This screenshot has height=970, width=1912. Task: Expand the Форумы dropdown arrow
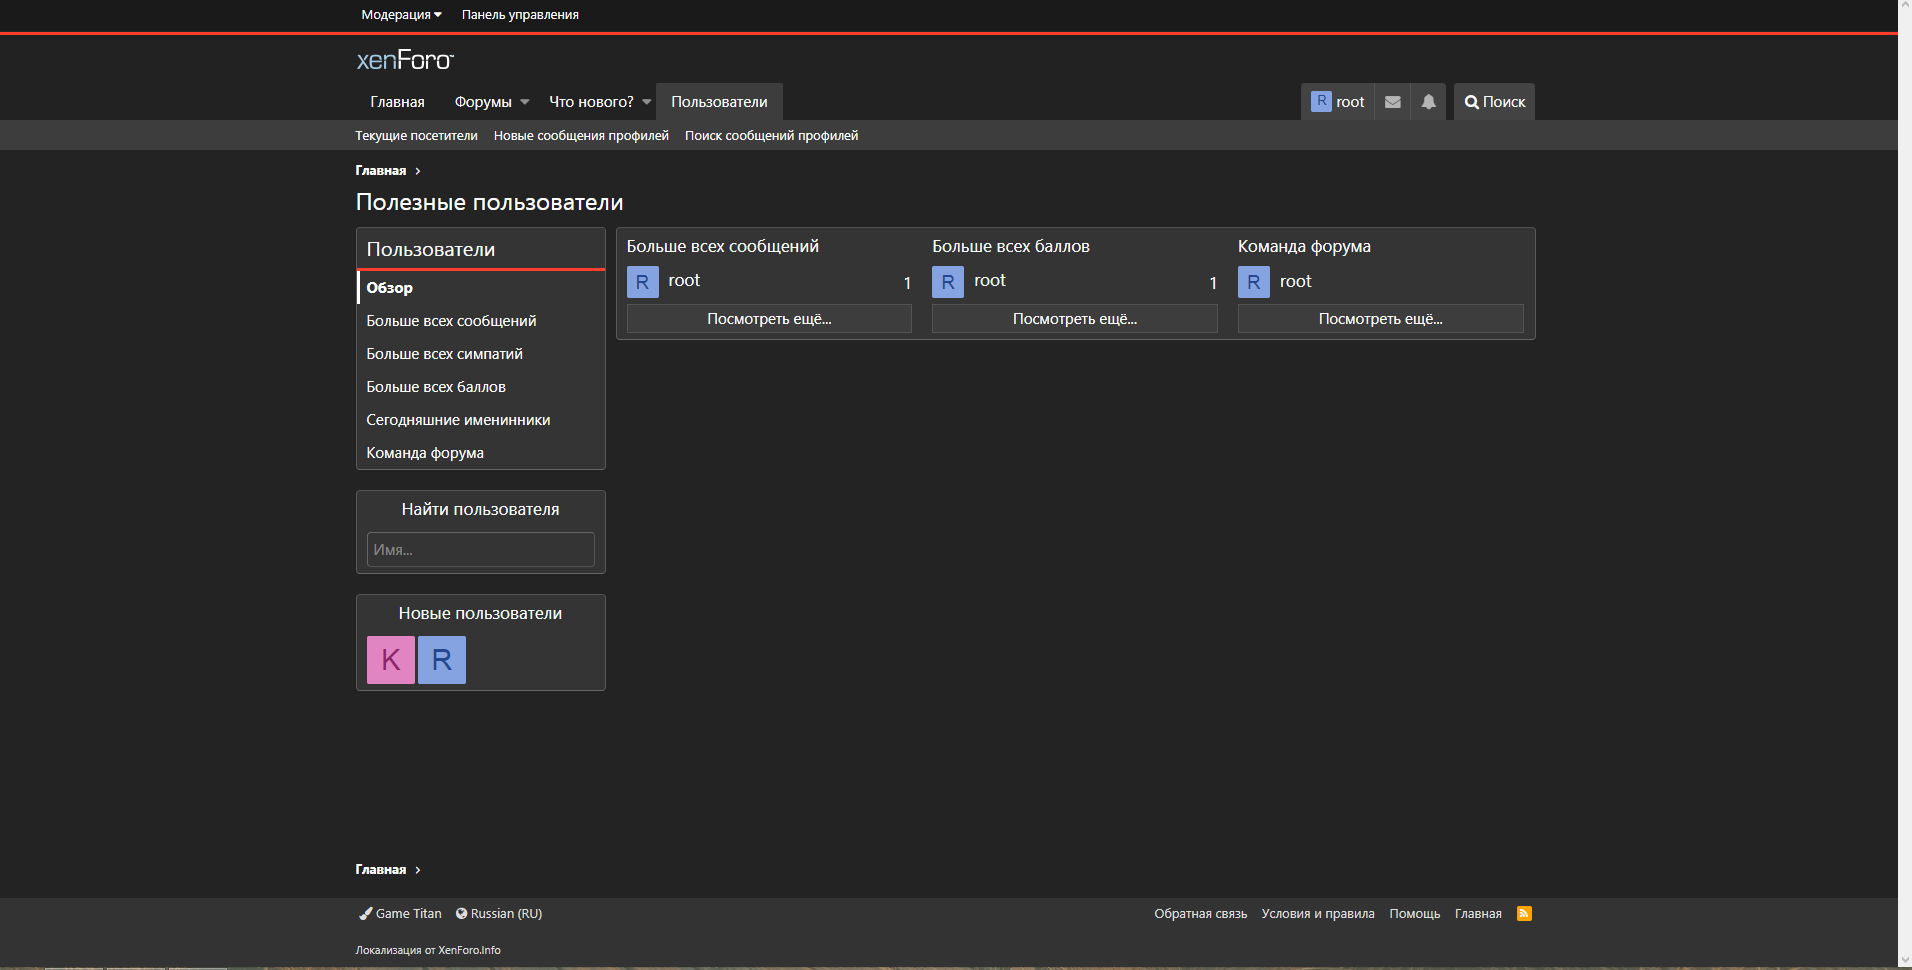click(x=525, y=102)
